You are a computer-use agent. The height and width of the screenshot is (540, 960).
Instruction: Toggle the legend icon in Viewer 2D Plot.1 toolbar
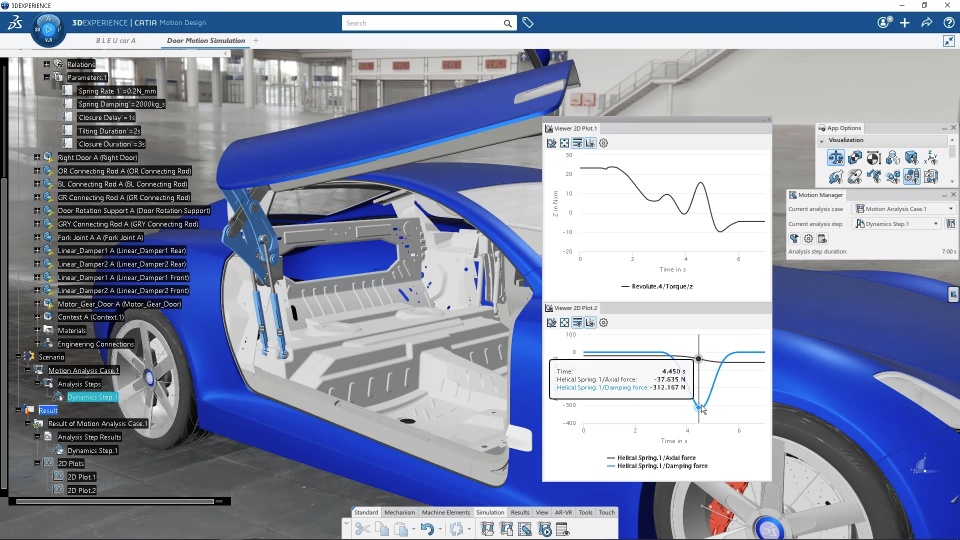pyautogui.click(x=577, y=143)
